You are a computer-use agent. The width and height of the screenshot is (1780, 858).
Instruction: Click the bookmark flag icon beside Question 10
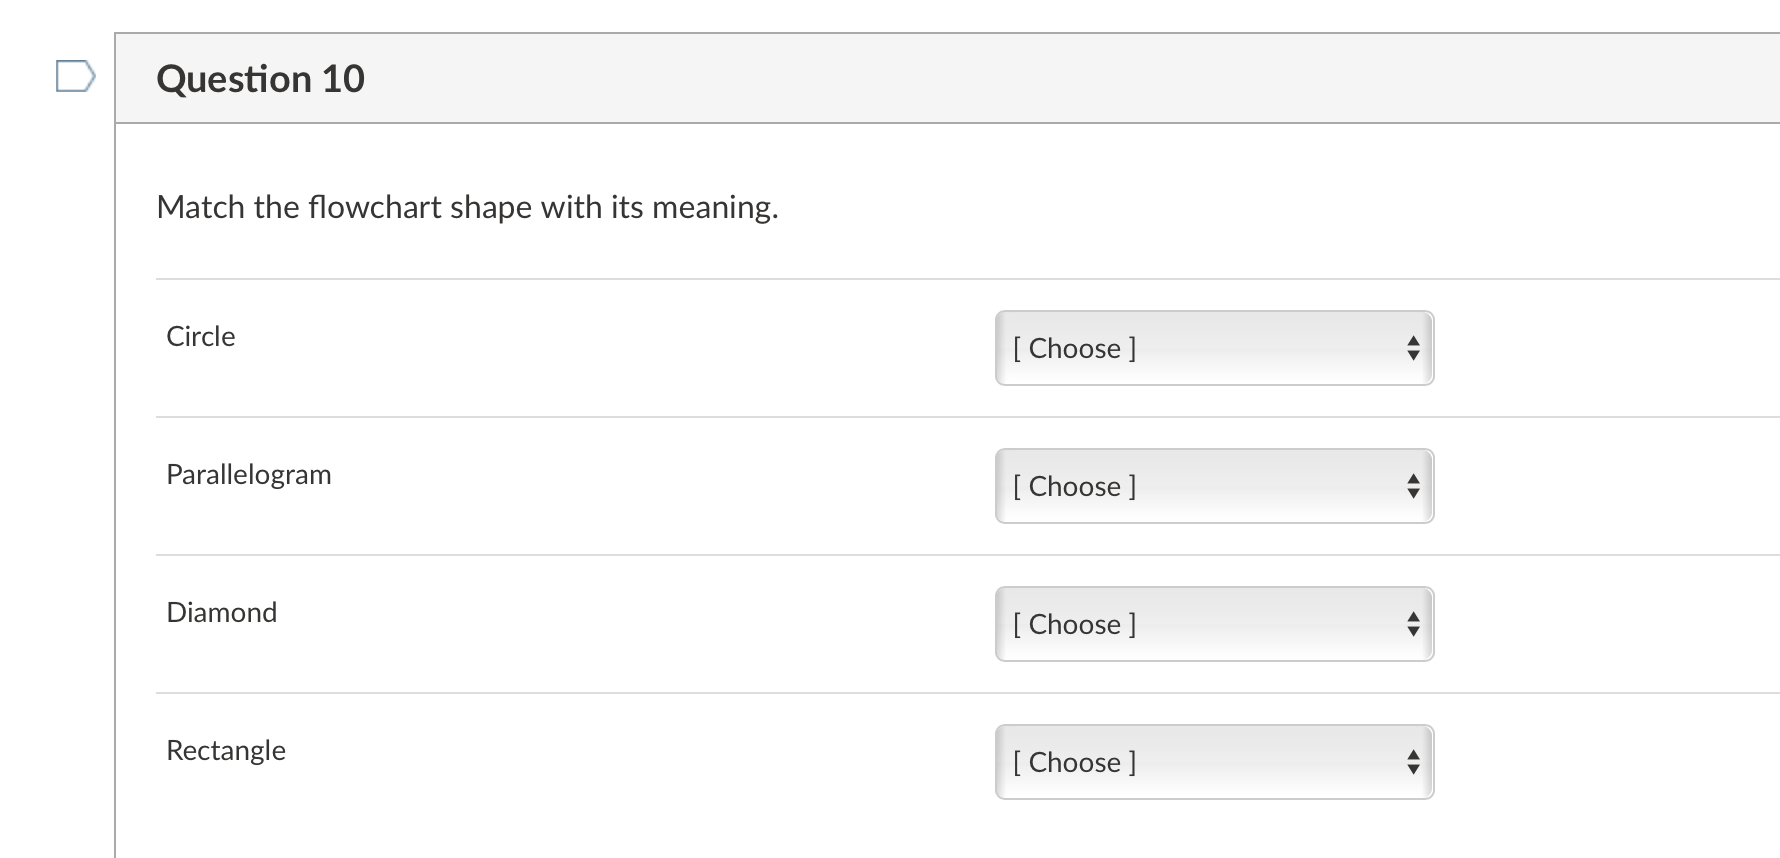click(75, 77)
